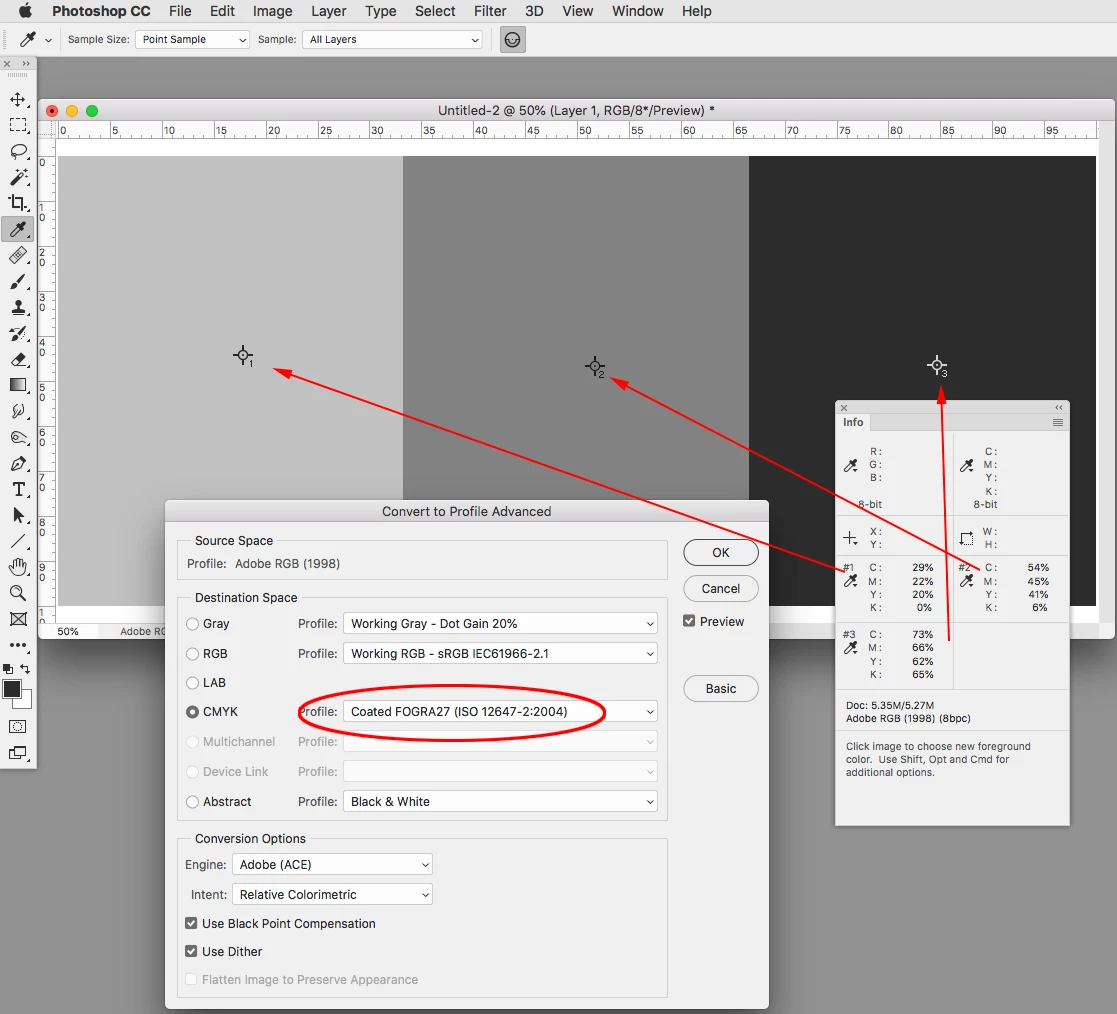1117x1014 pixels.
Task: Select the Rectangular Marquee tool
Action: tap(18, 125)
